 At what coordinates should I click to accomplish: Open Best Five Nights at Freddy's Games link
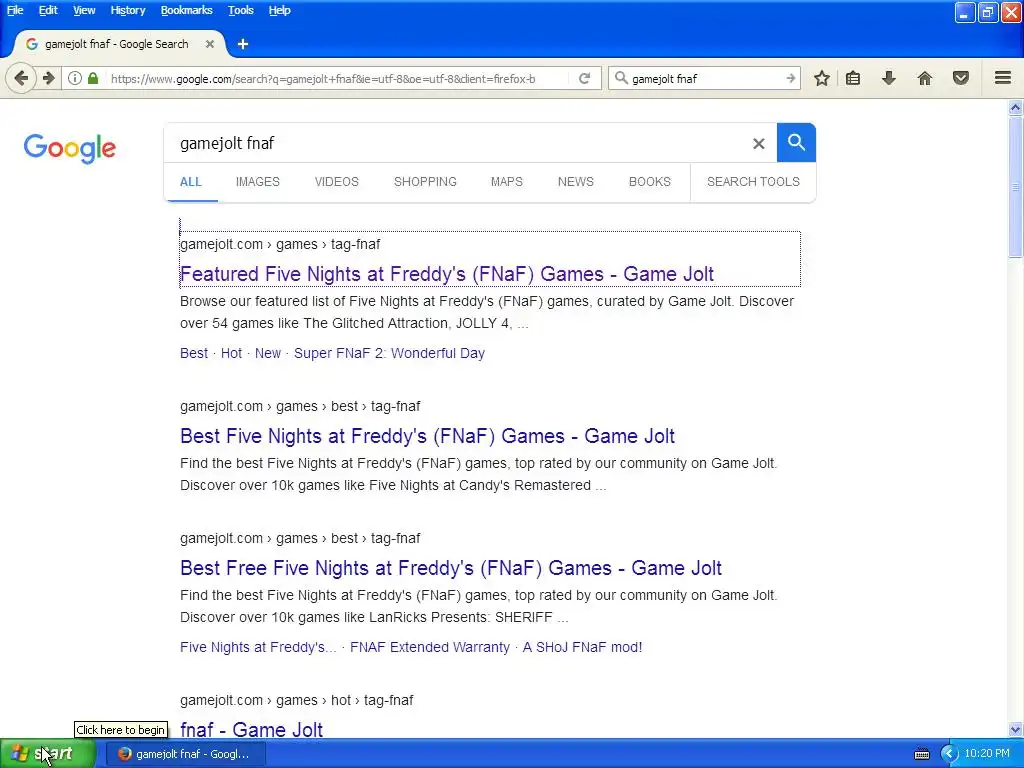pos(427,436)
